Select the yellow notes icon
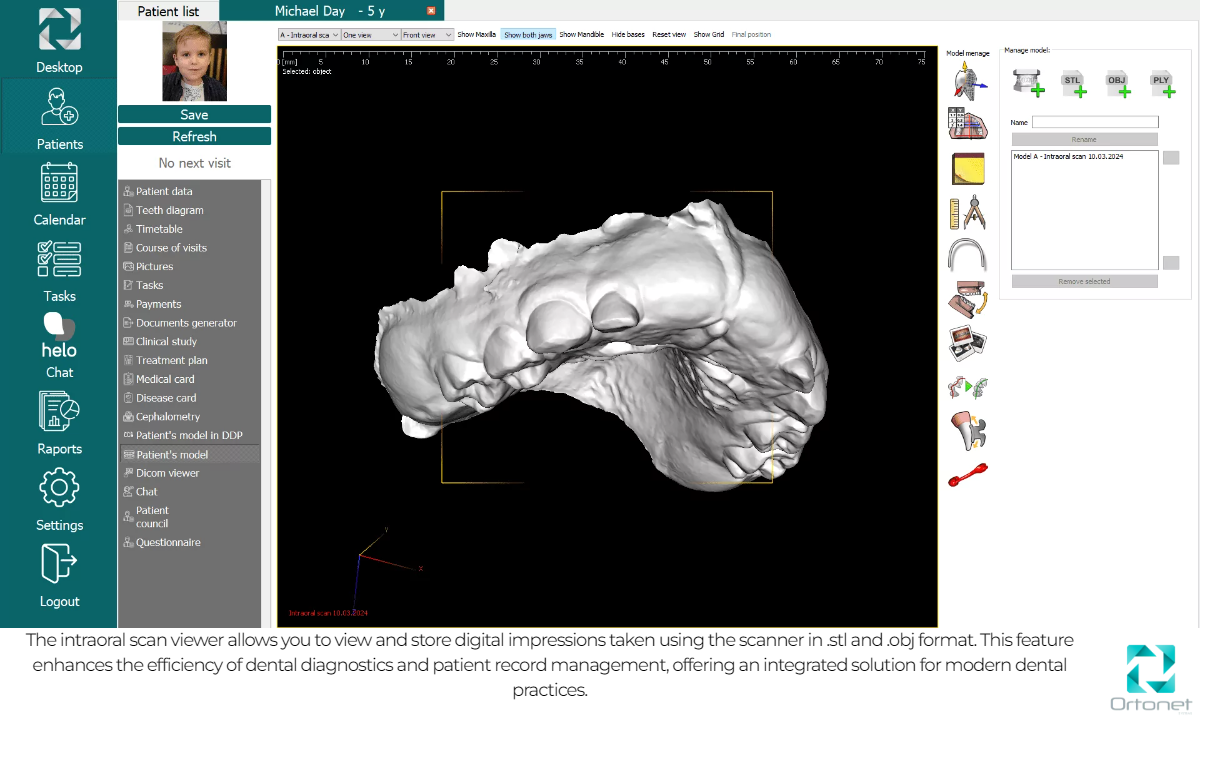The image size is (1227, 774). click(x=967, y=168)
